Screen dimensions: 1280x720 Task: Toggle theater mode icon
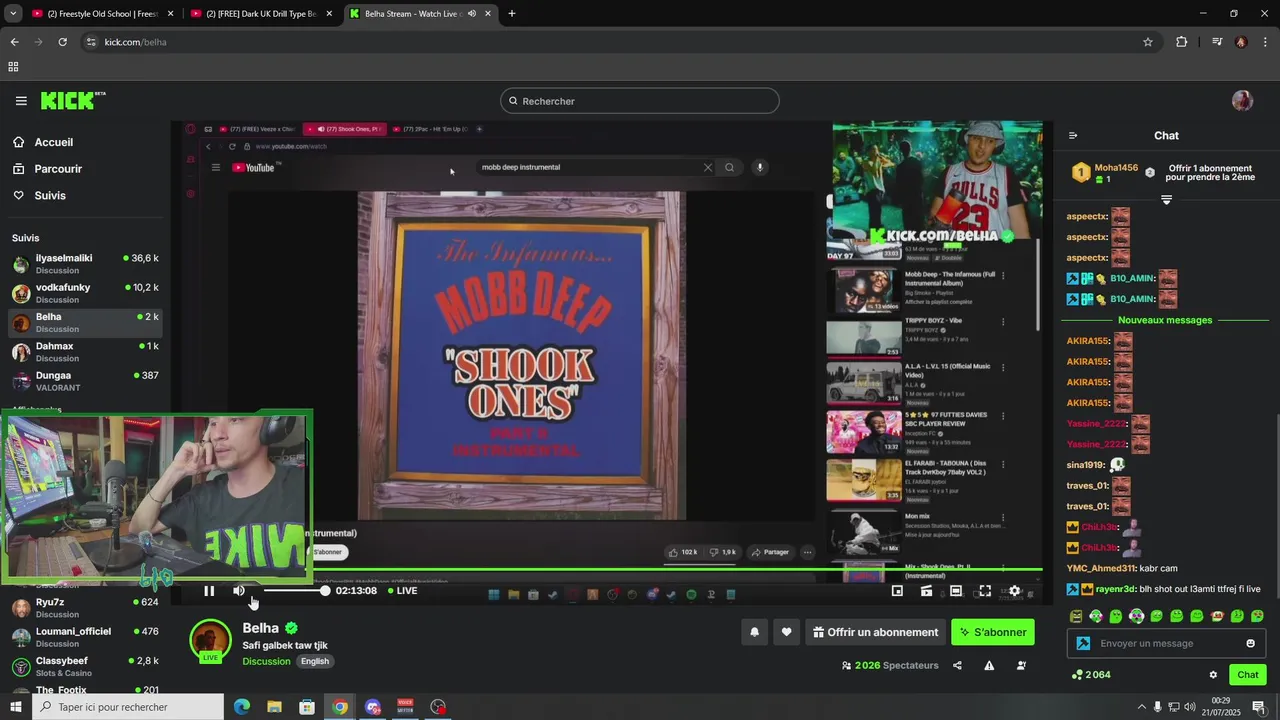[x=956, y=591]
